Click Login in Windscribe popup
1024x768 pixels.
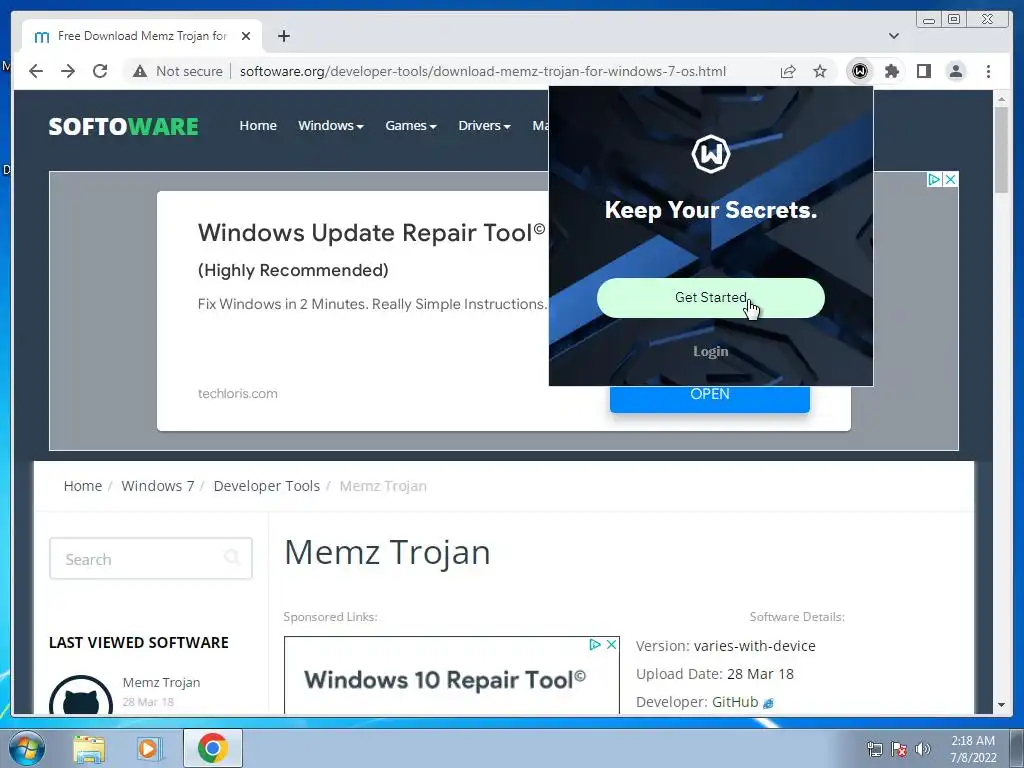click(x=711, y=351)
